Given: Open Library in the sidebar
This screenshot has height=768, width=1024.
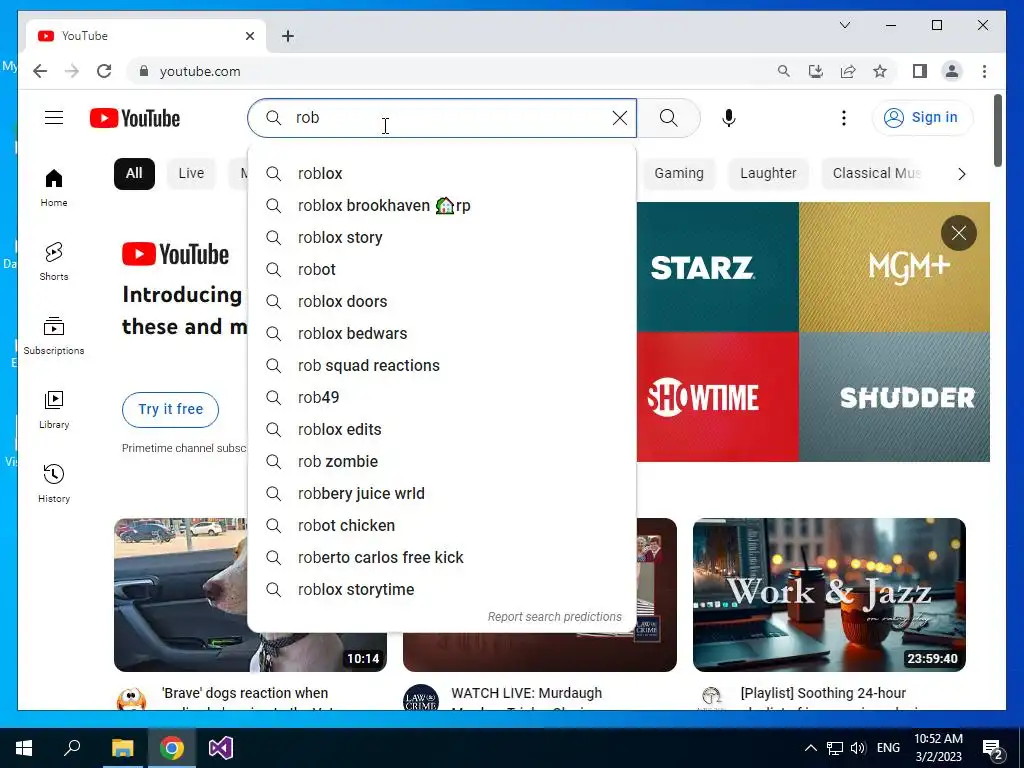Looking at the screenshot, I should click(x=54, y=409).
